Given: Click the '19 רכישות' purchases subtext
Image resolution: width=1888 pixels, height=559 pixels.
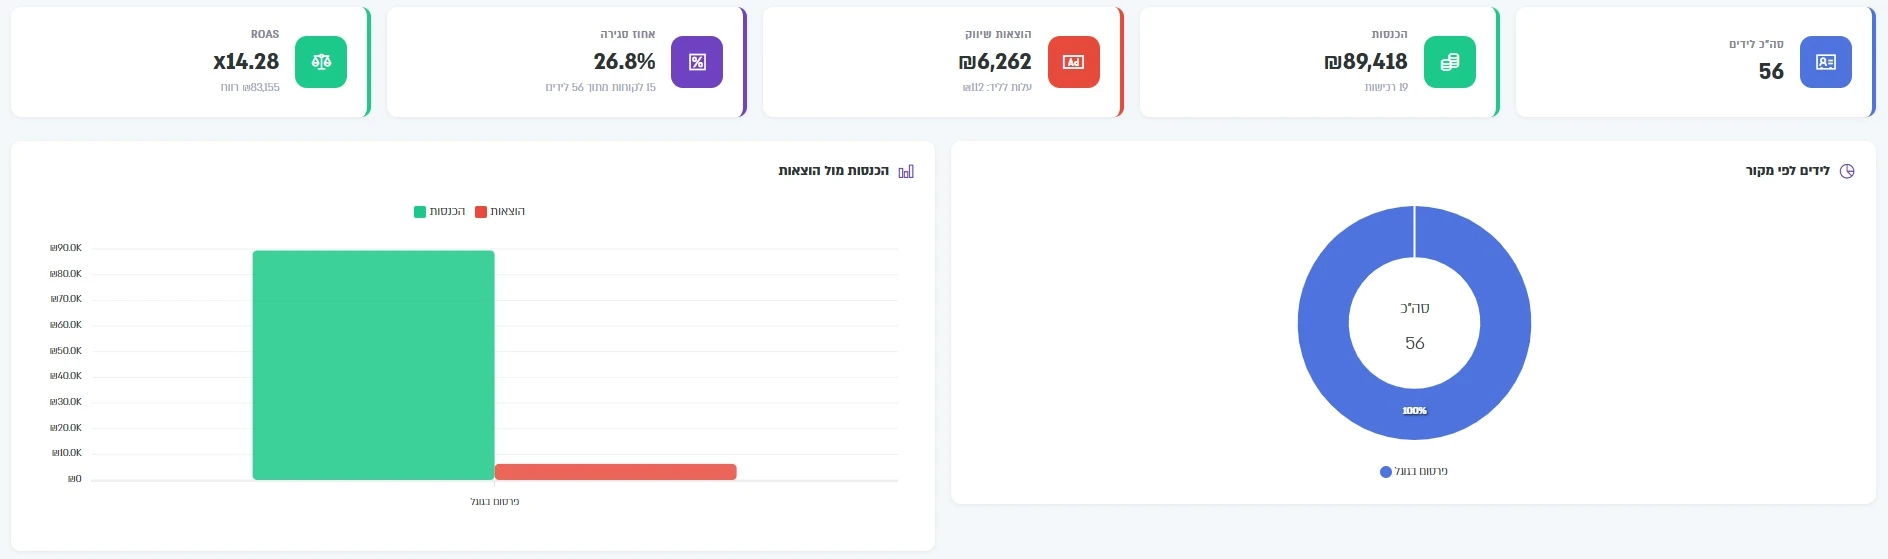Looking at the screenshot, I should [x=1386, y=88].
